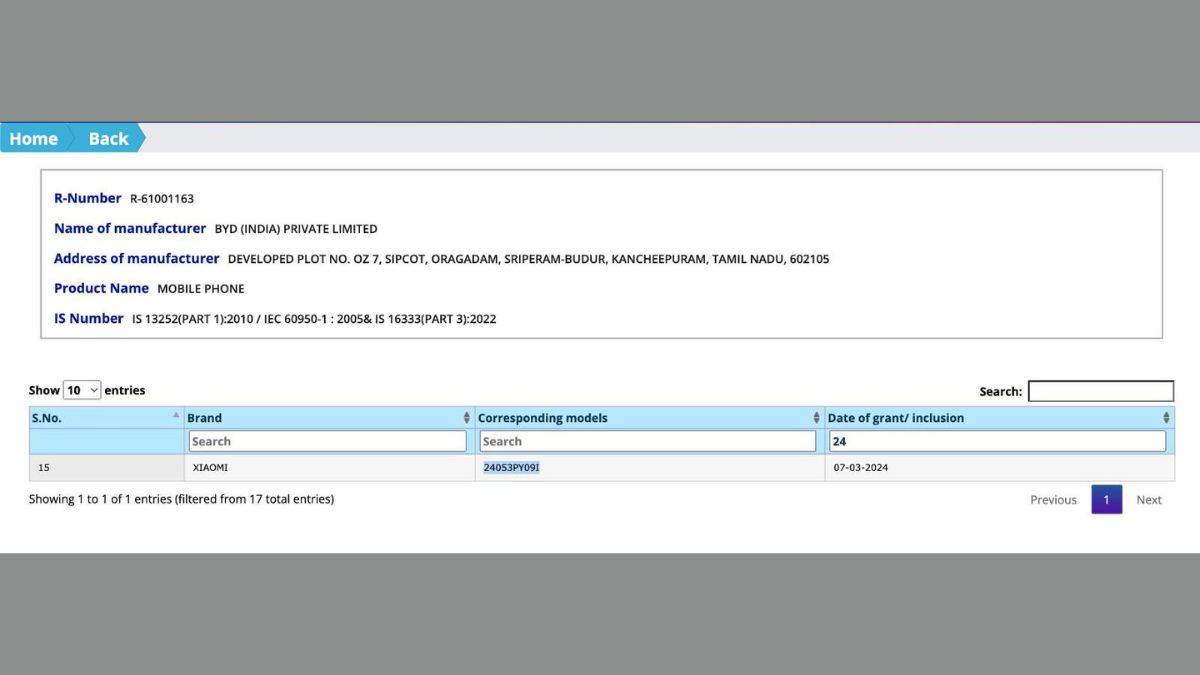Click the MOBILE PHONE product name text
This screenshot has height=675, width=1200.
[201, 289]
